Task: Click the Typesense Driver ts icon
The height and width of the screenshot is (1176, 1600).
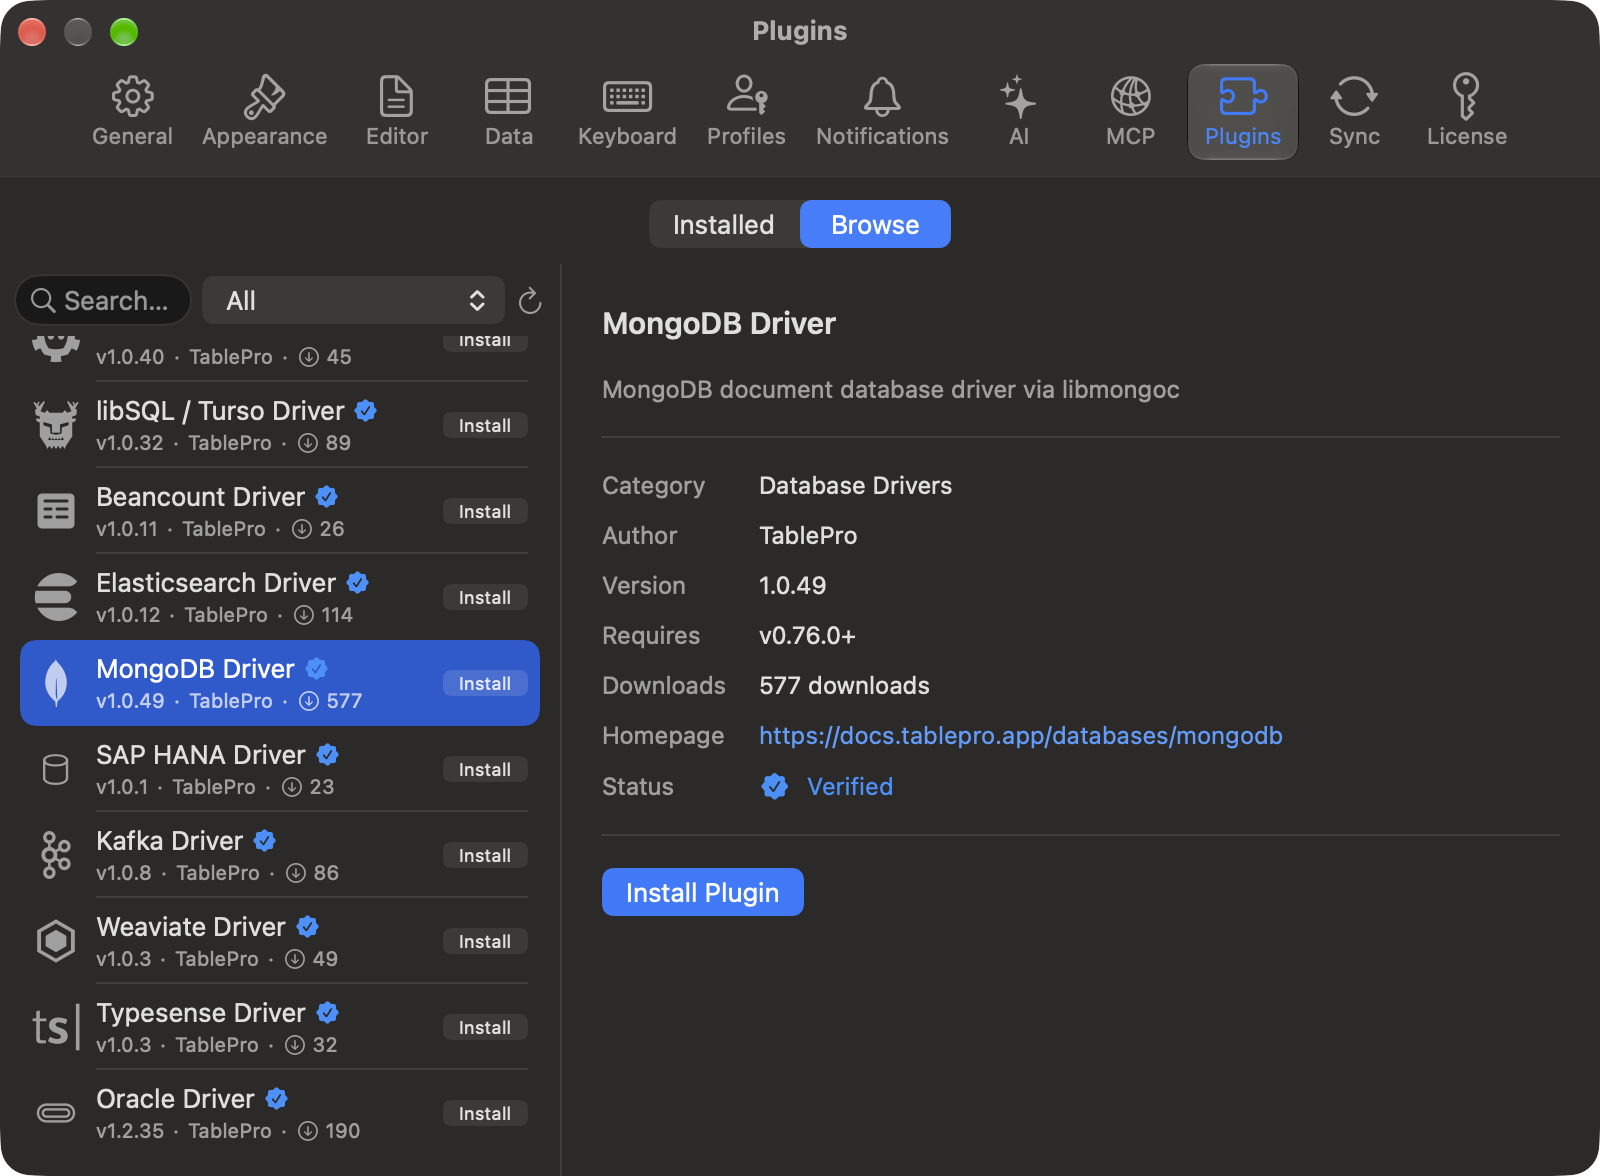Action: click(56, 1027)
